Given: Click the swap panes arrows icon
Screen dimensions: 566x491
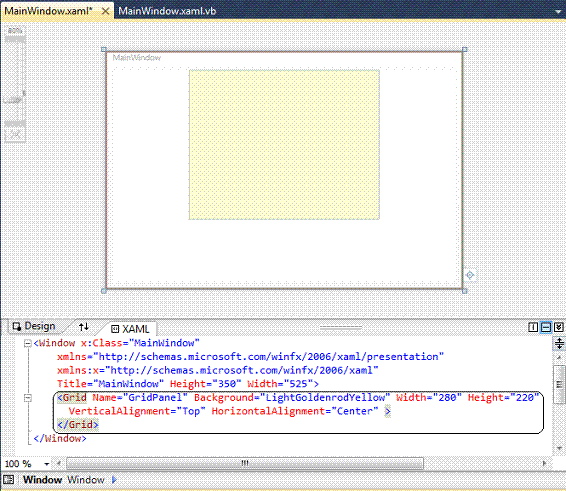Looking at the screenshot, I should coord(84,327).
